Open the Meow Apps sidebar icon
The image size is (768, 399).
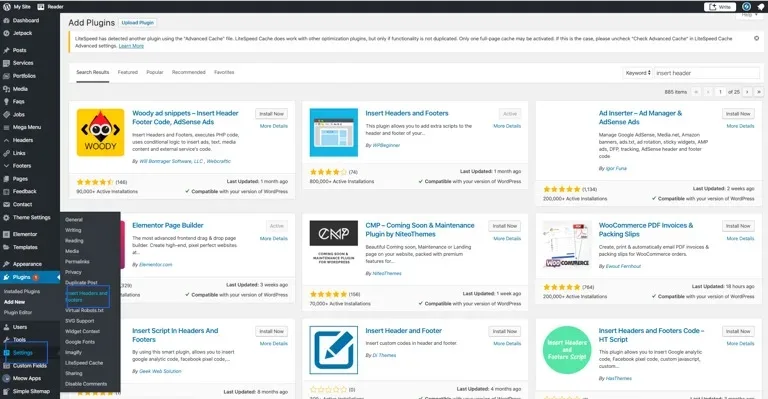point(6,378)
